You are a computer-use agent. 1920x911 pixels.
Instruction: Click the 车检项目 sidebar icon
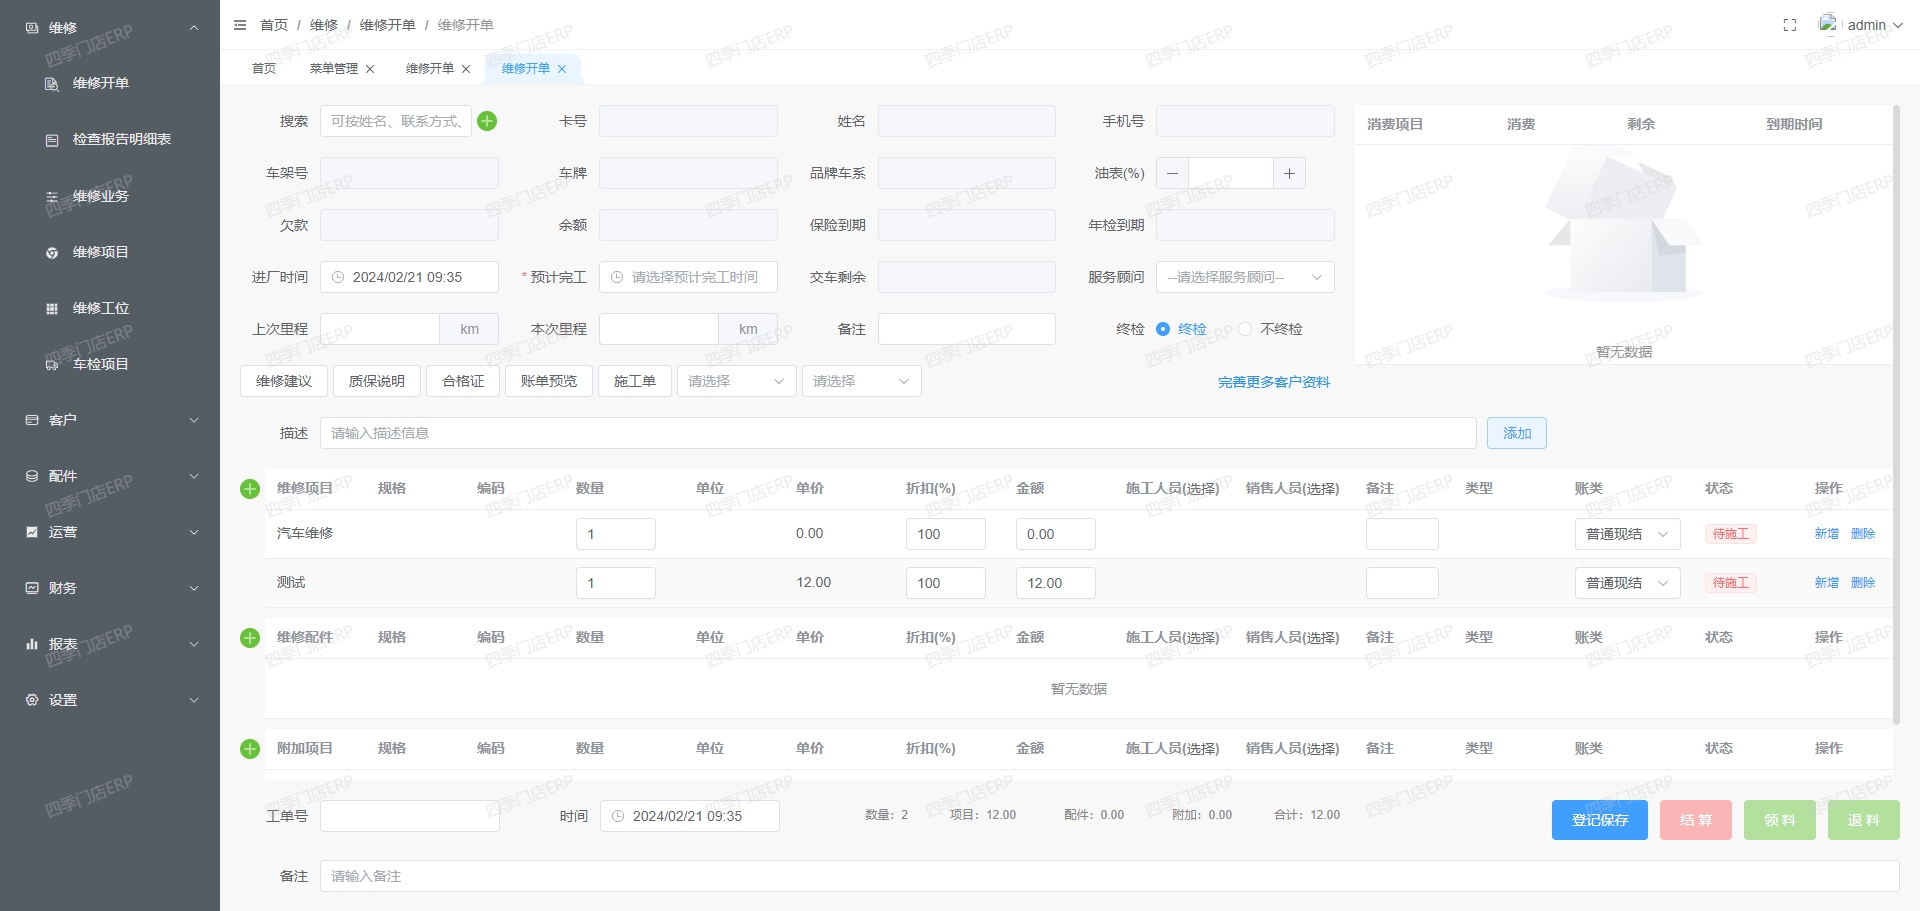pos(52,365)
